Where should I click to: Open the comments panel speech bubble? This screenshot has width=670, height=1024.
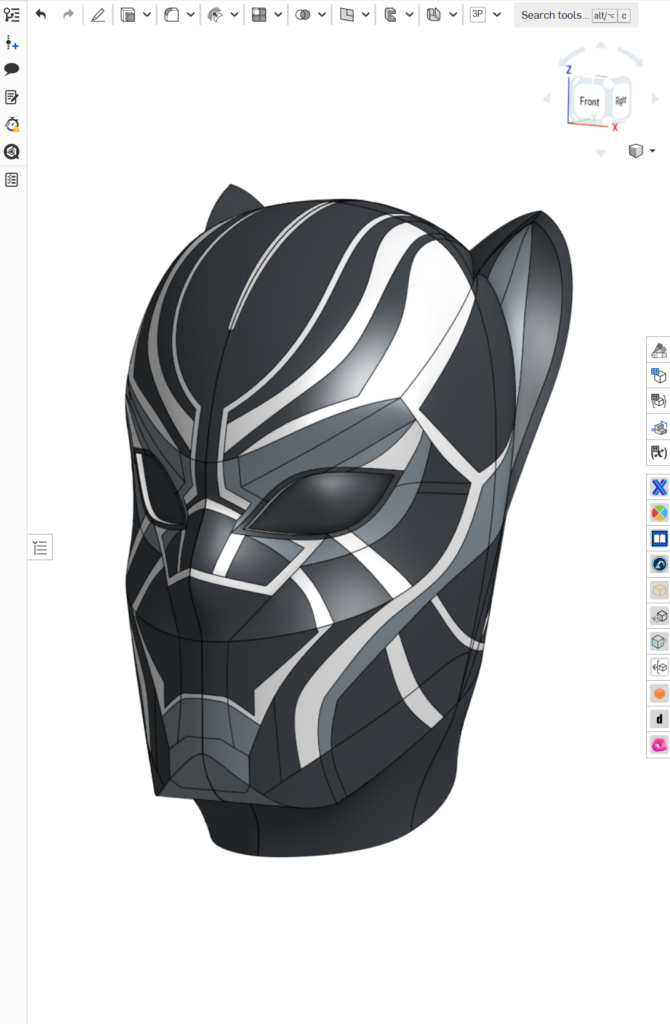12,69
